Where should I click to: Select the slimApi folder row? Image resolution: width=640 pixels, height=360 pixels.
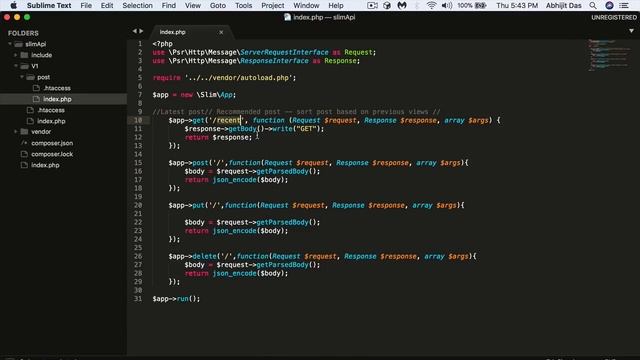point(63,44)
